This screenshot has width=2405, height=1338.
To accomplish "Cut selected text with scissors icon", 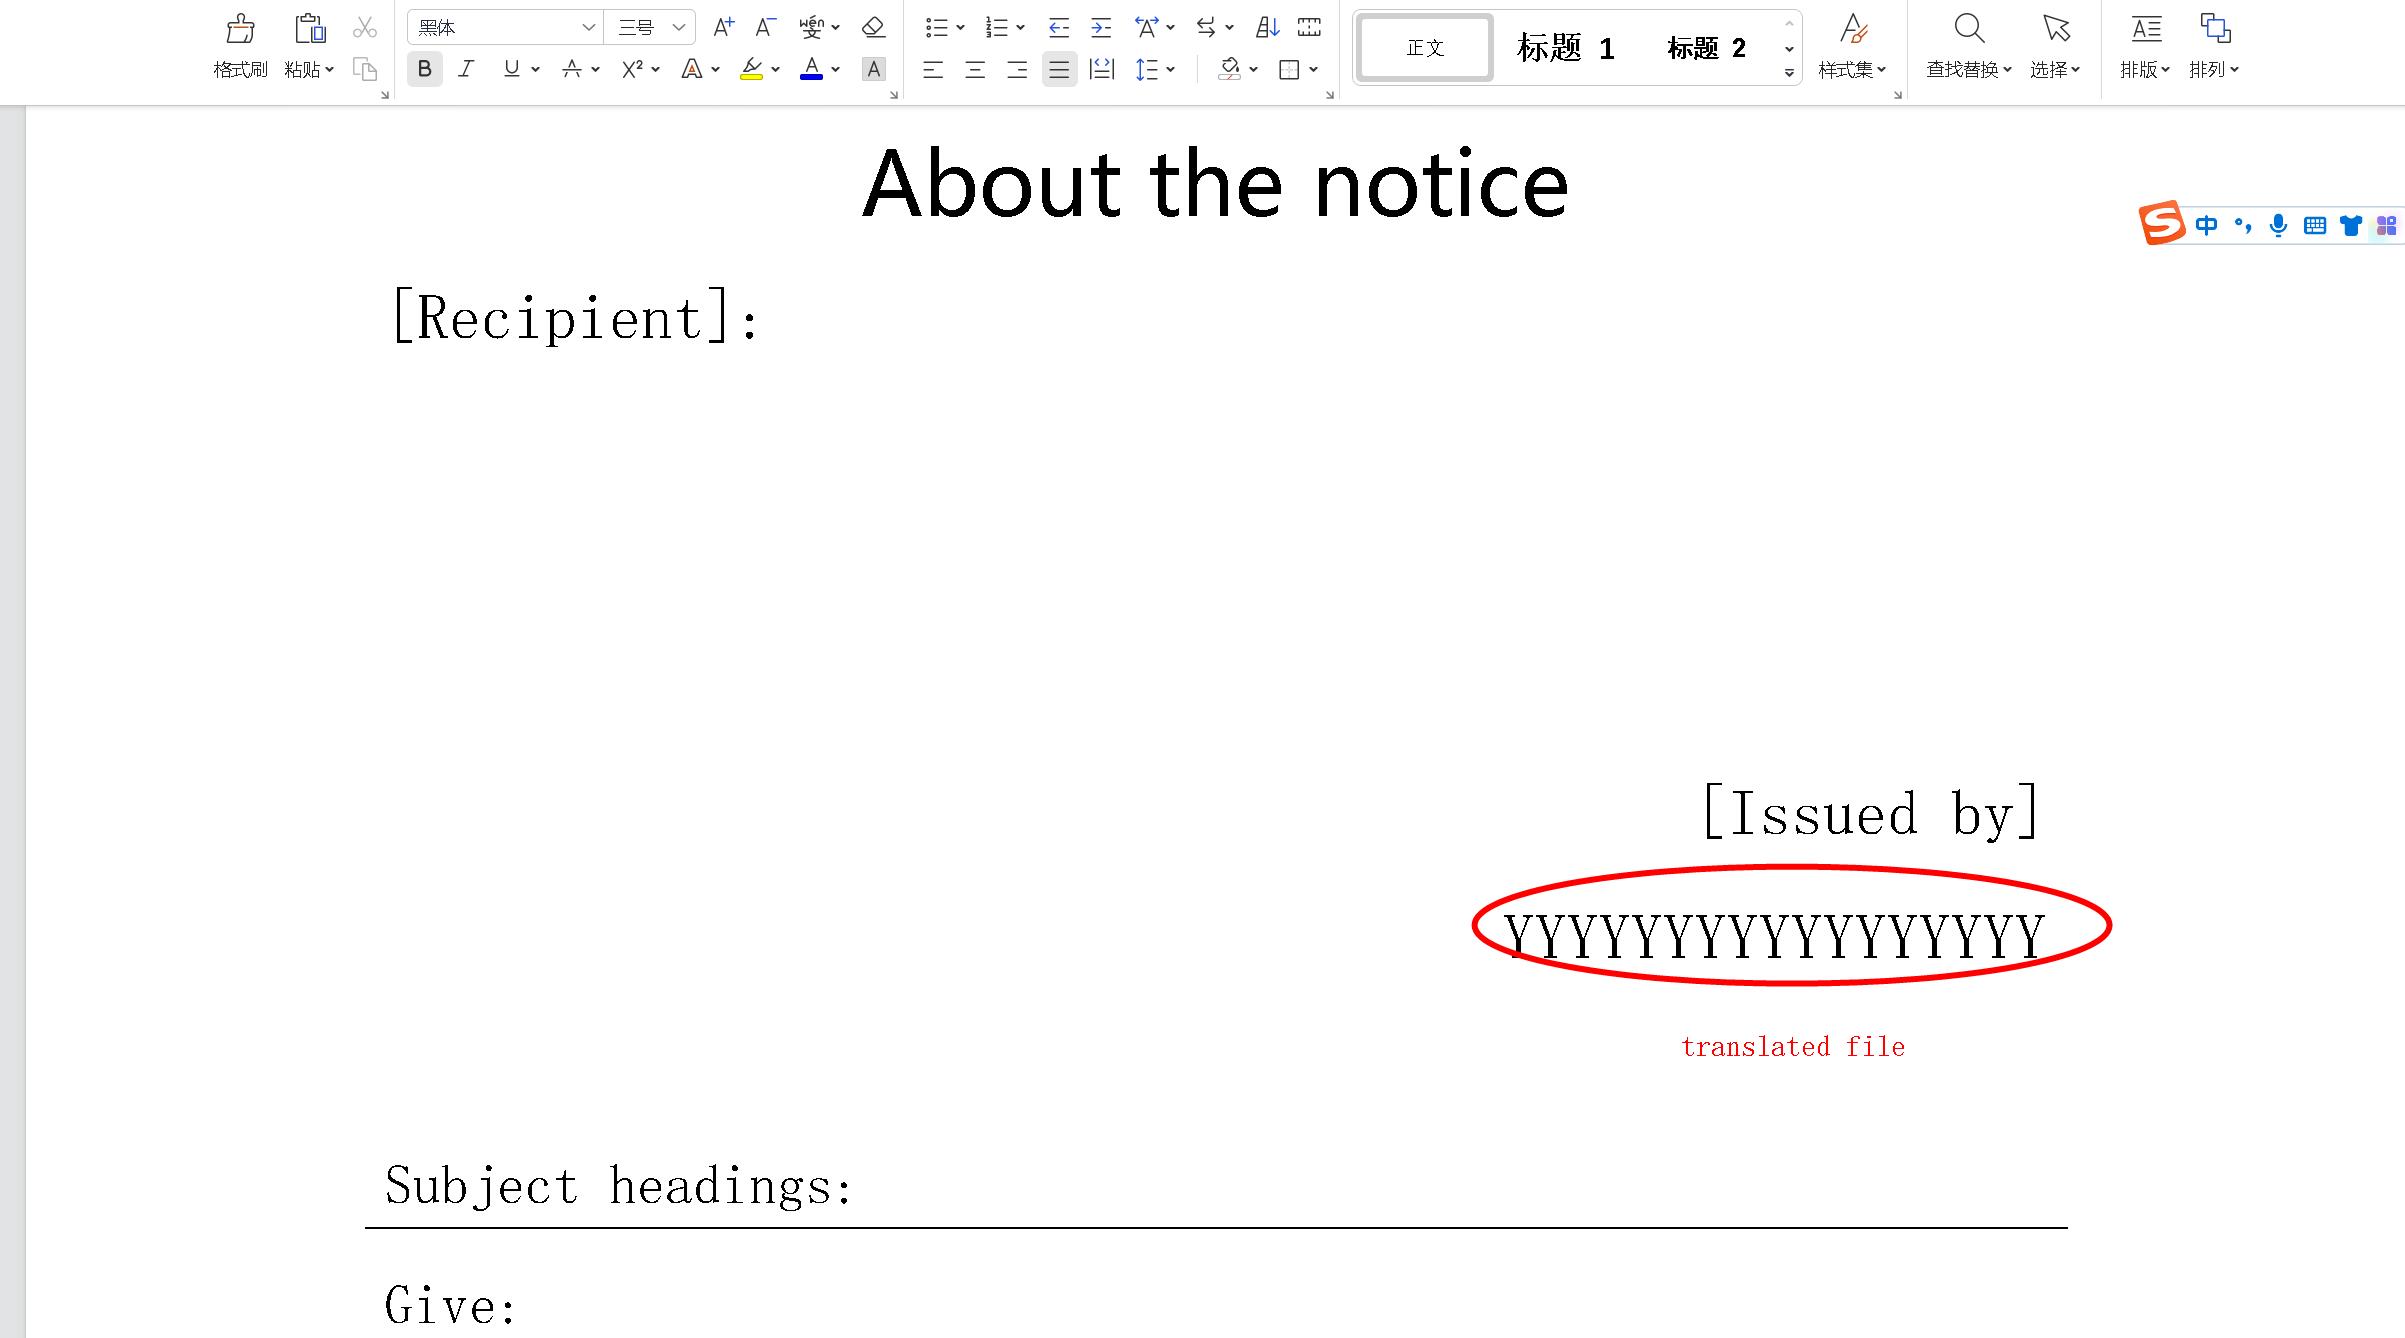I will (364, 27).
